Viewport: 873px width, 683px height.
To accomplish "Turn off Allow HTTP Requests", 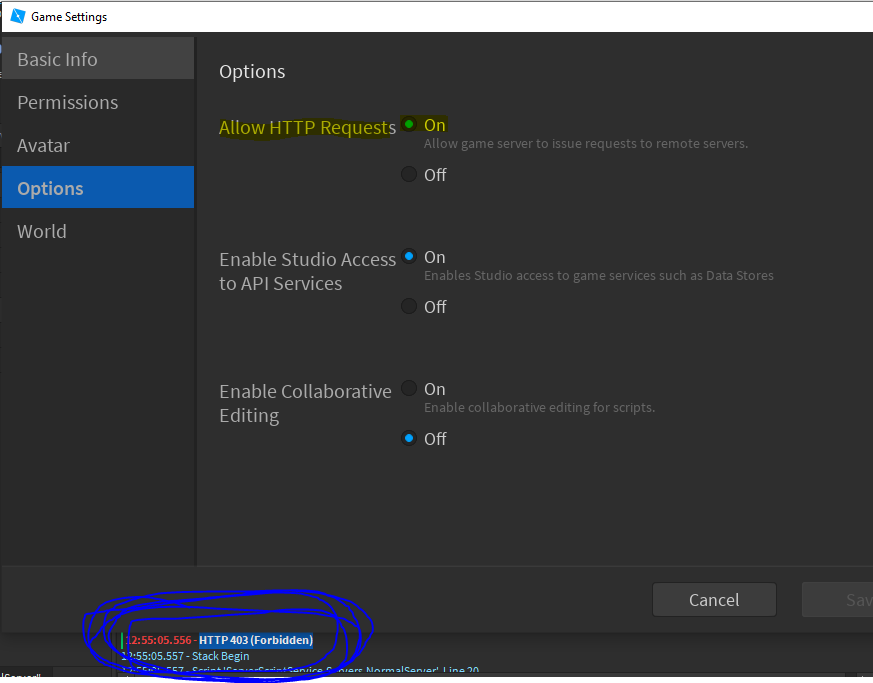I will pyautogui.click(x=409, y=173).
